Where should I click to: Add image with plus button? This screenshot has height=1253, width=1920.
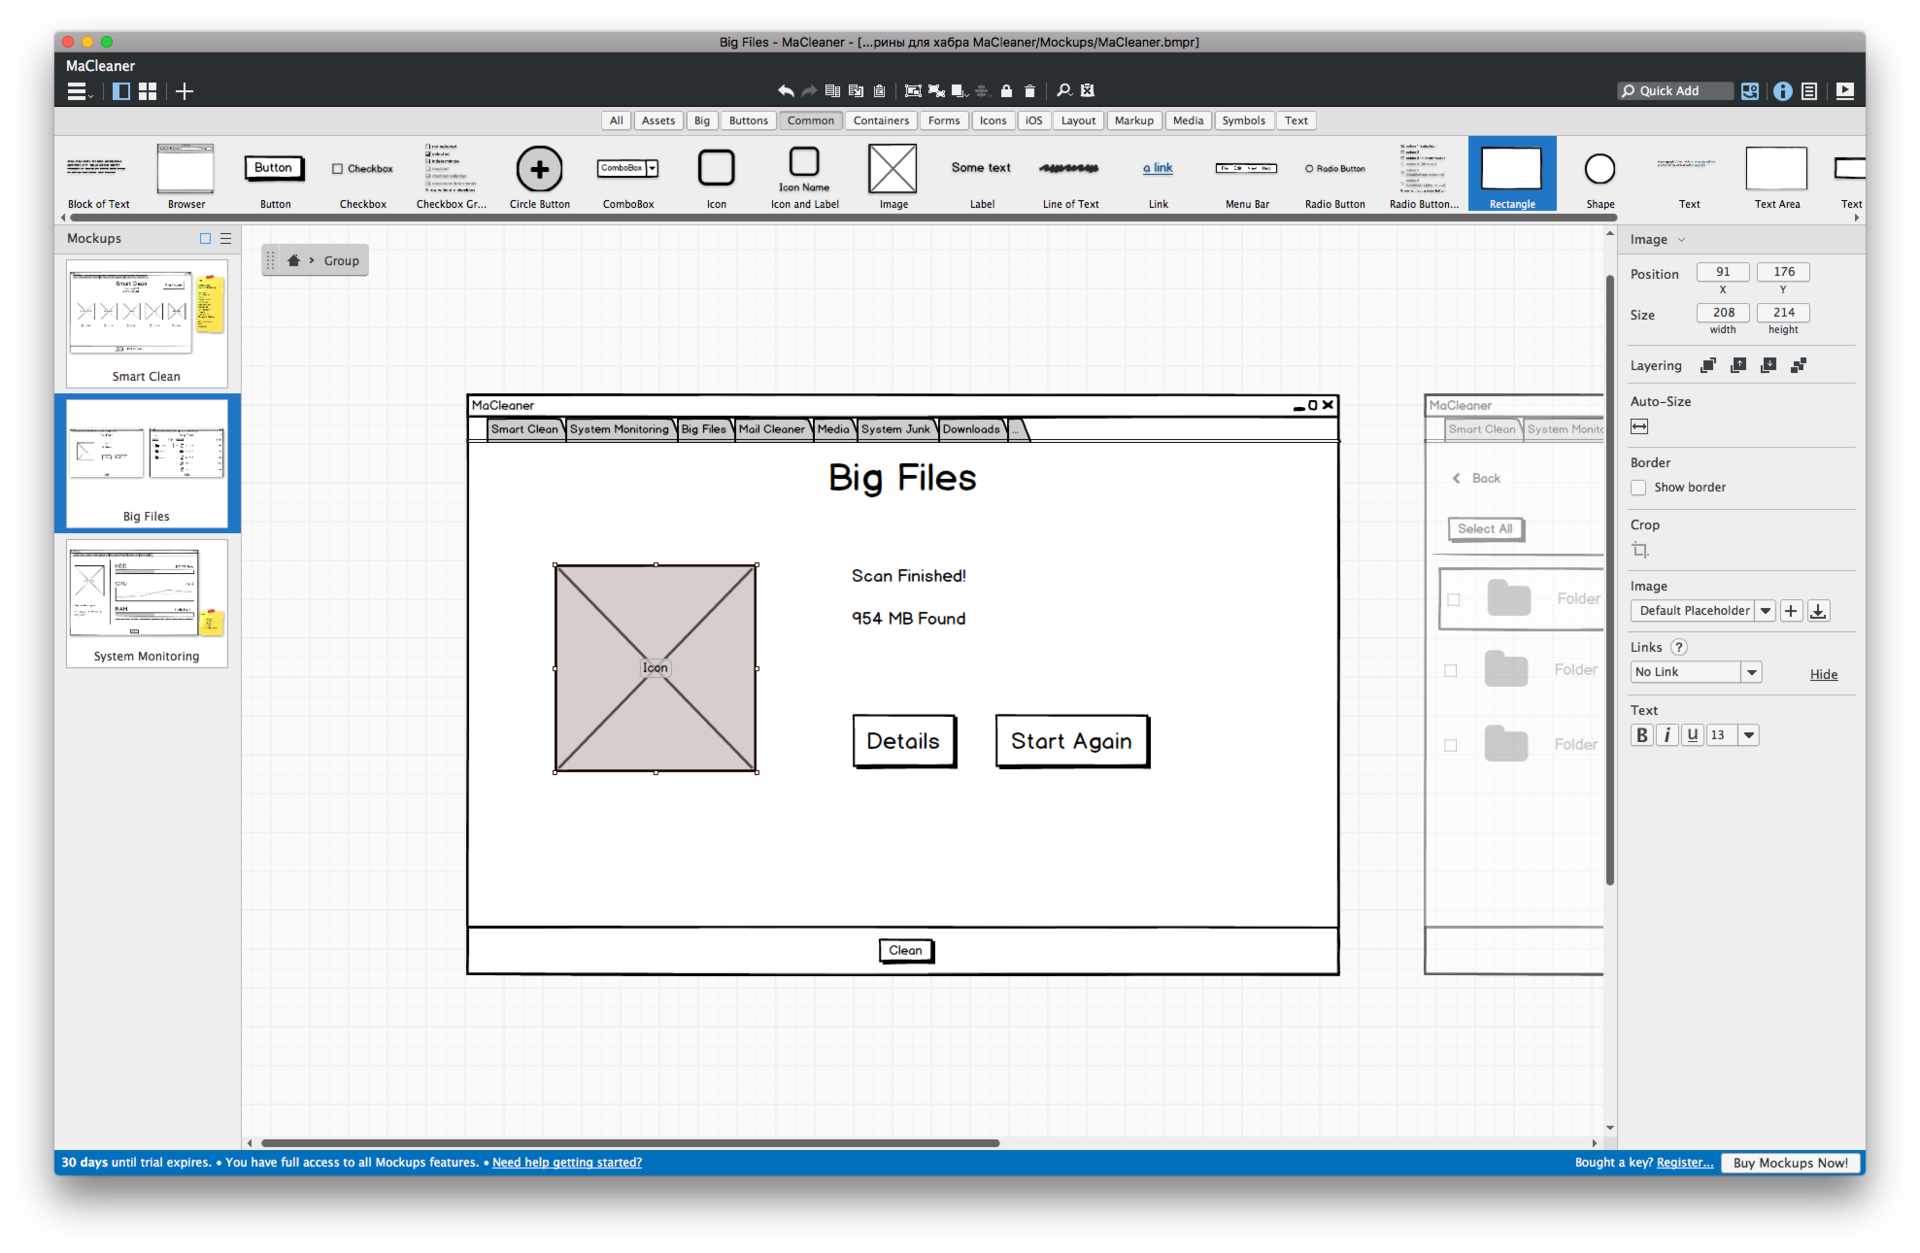(x=1791, y=611)
